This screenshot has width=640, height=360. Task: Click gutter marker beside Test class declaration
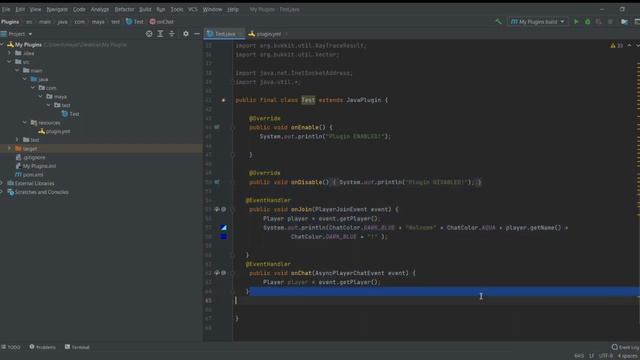point(223,100)
